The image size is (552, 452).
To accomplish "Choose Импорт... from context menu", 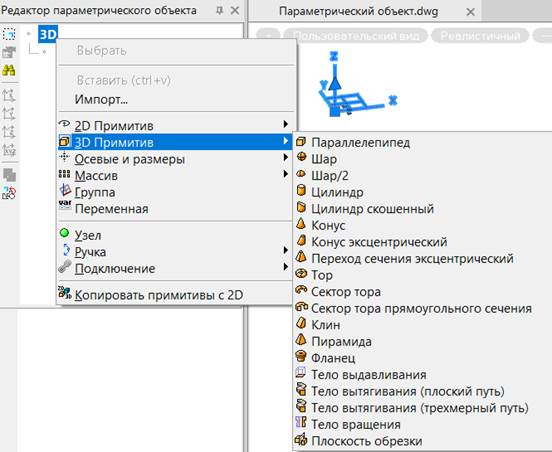I will pos(101,100).
